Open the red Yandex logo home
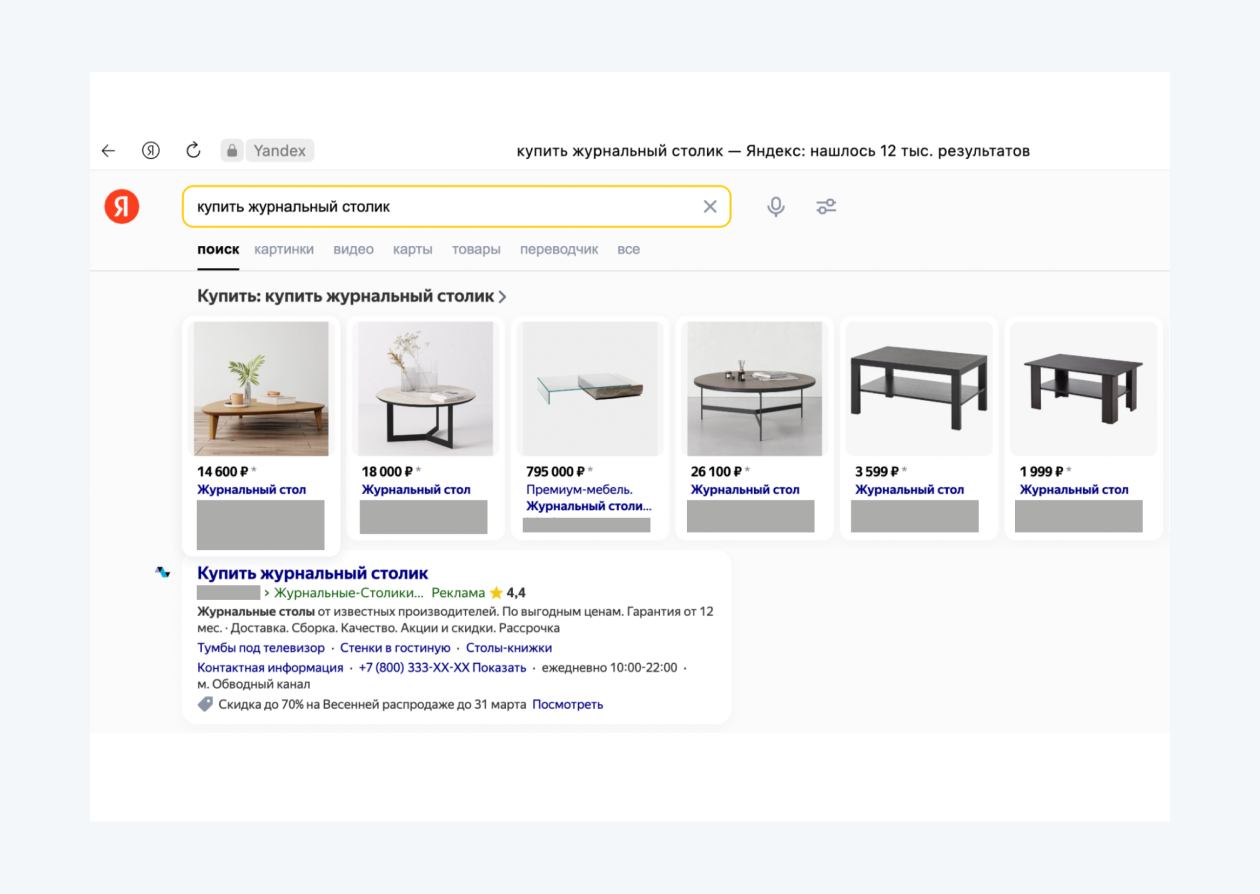This screenshot has height=894, width=1260. 122,207
